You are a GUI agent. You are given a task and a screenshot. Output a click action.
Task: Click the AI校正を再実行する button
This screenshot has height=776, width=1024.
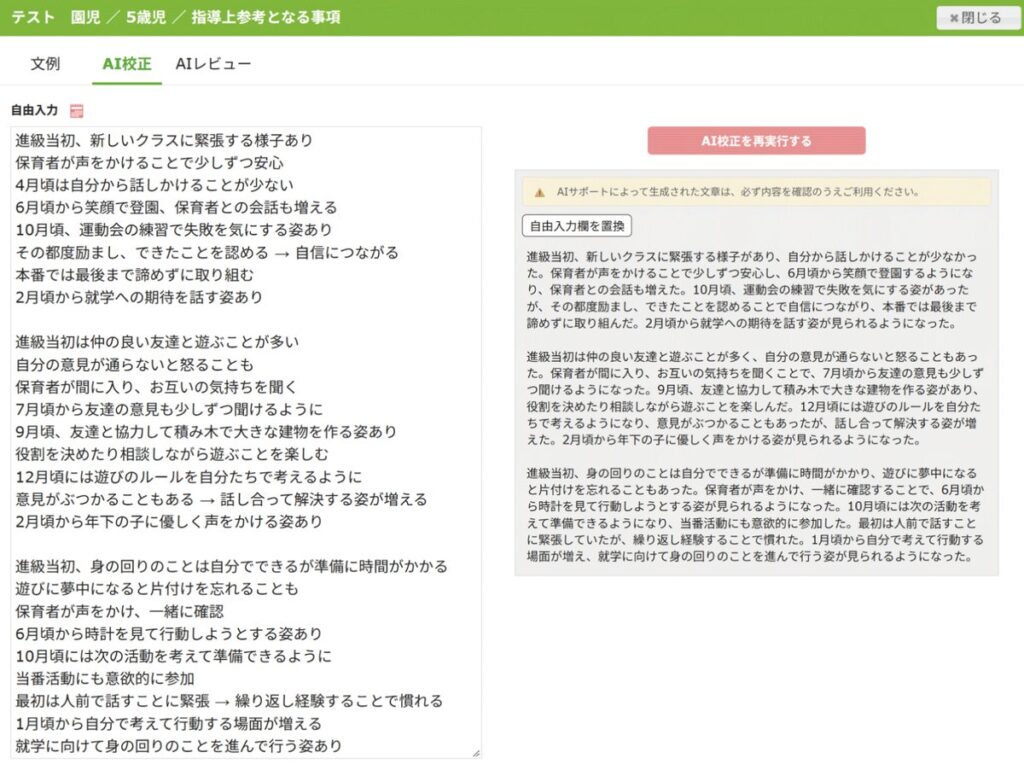756,140
